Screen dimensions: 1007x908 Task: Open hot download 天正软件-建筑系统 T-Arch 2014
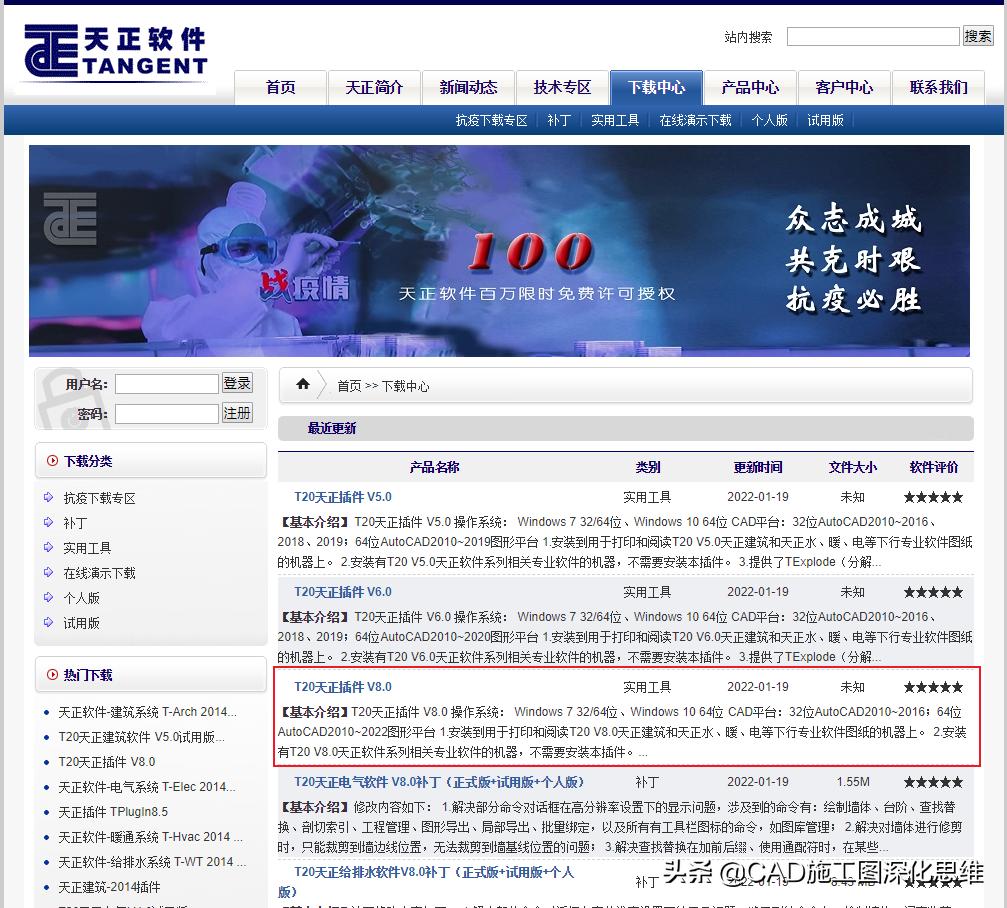pos(148,712)
